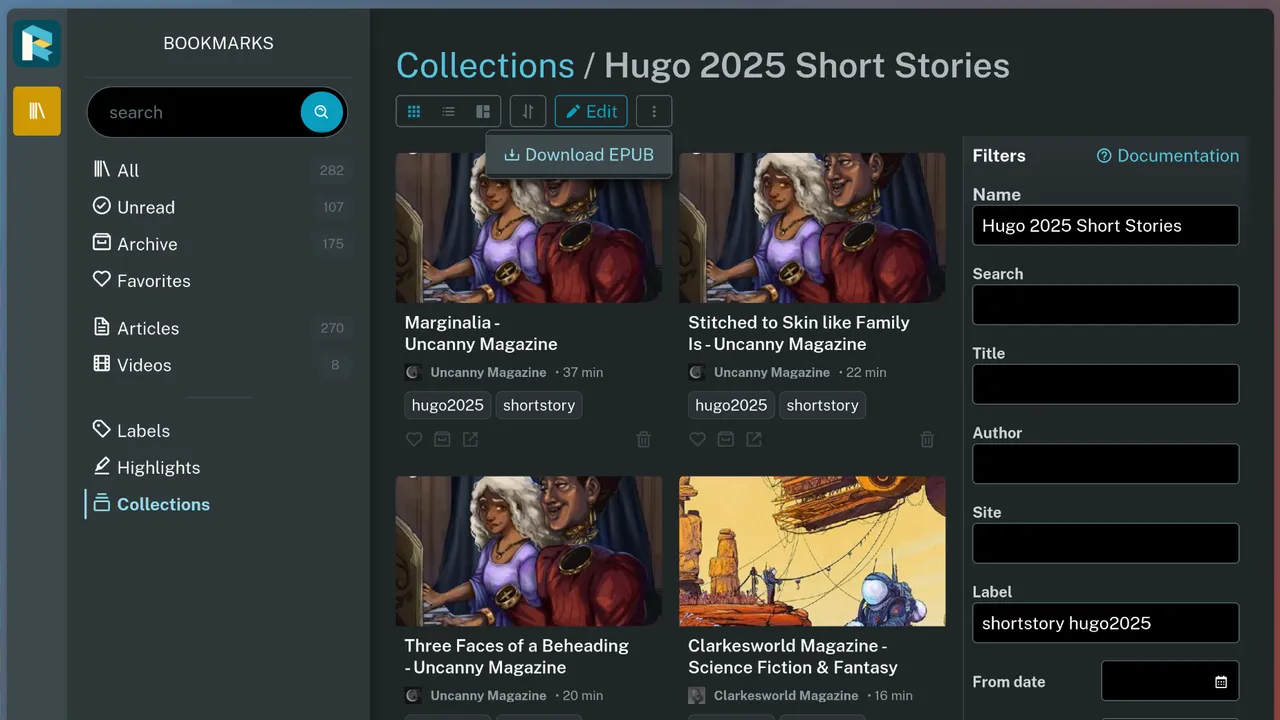Toggle the three-dot more options menu
The width and height of the screenshot is (1280, 720).
[654, 111]
